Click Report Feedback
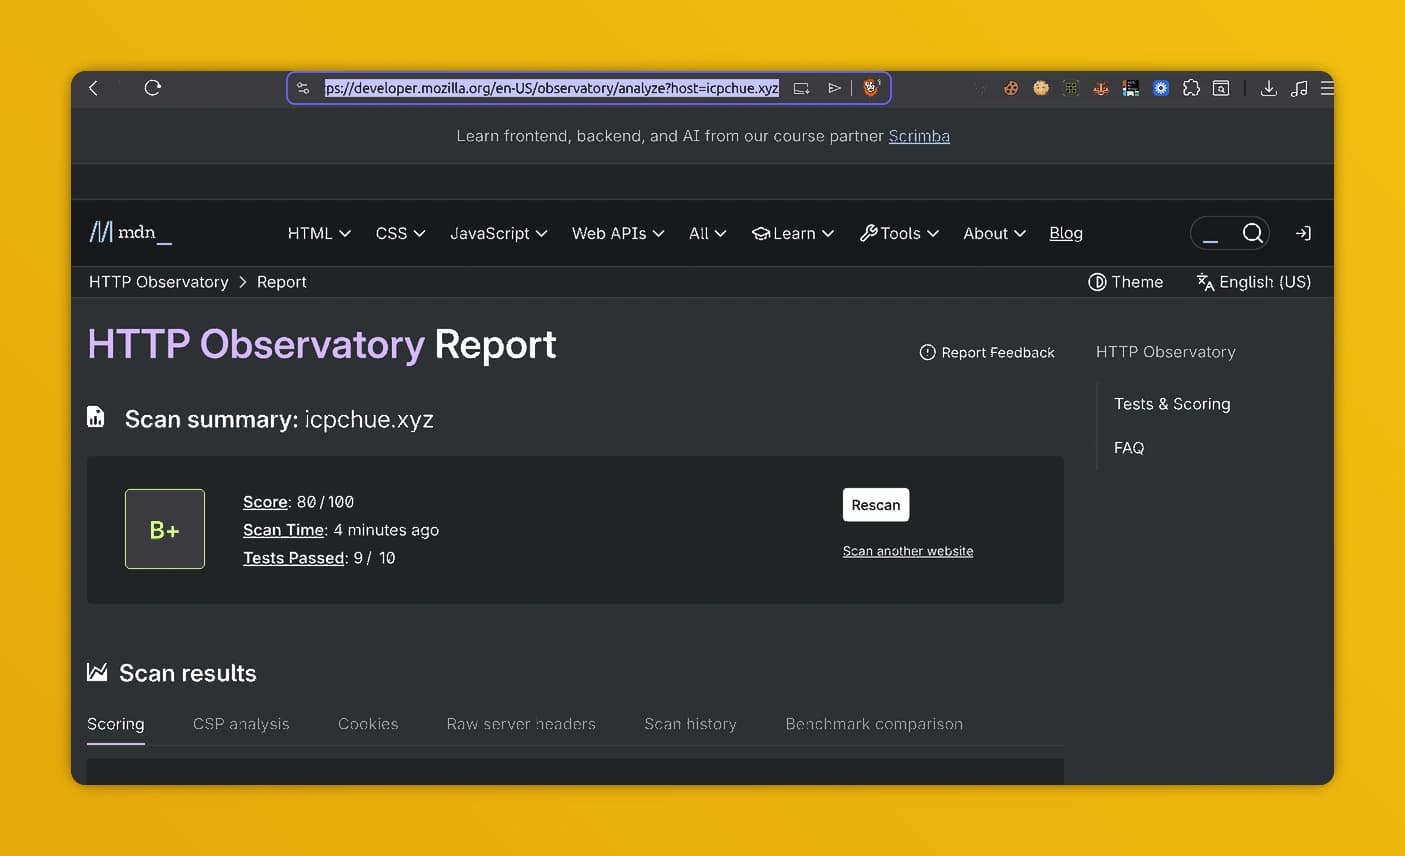Screen dimensions: 1405x856 click(987, 352)
